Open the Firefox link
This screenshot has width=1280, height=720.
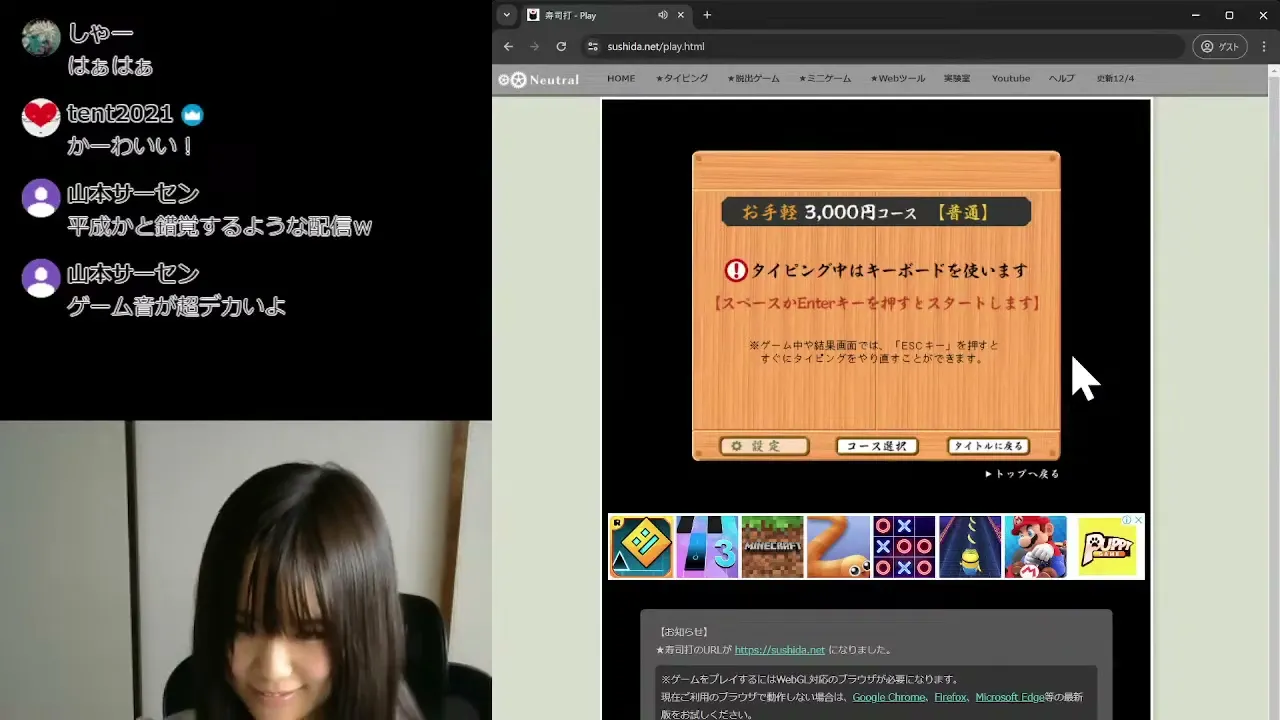coord(950,697)
